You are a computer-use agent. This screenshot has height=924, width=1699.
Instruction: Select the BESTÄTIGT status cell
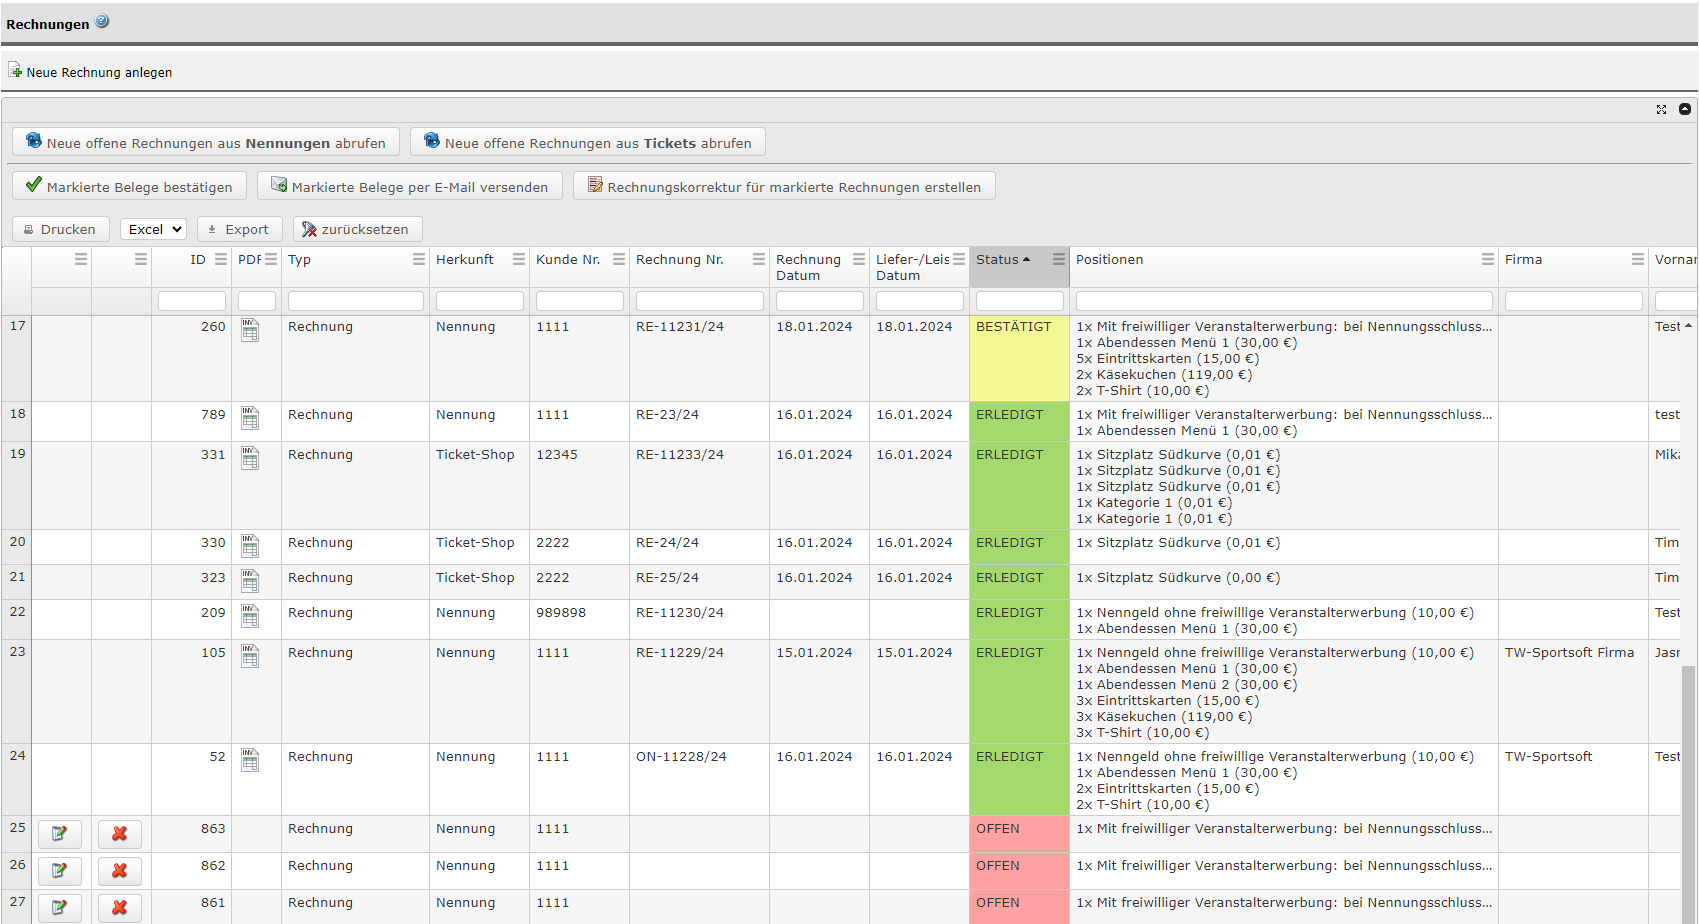(x=1019, y=359)
